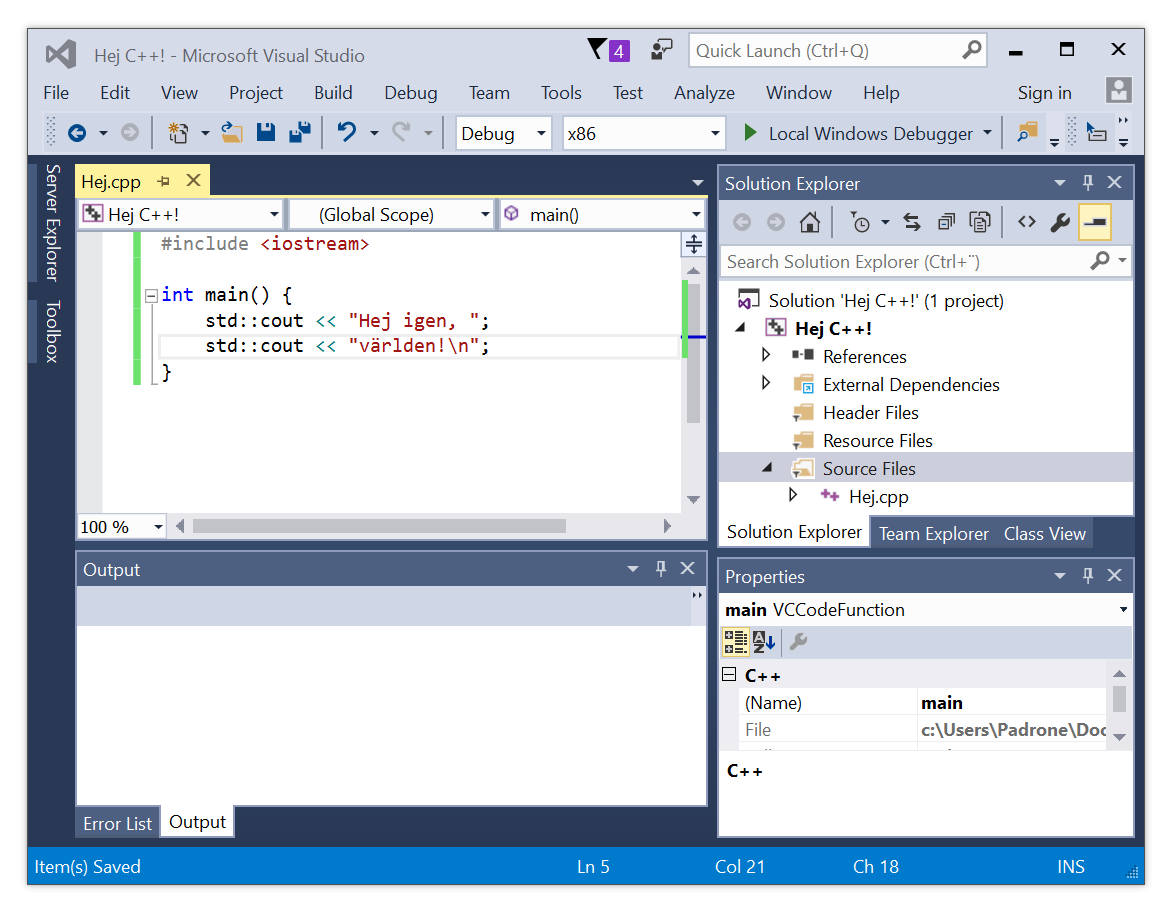Click the search magnifier in Solution Explorer search

point(1100,261)
